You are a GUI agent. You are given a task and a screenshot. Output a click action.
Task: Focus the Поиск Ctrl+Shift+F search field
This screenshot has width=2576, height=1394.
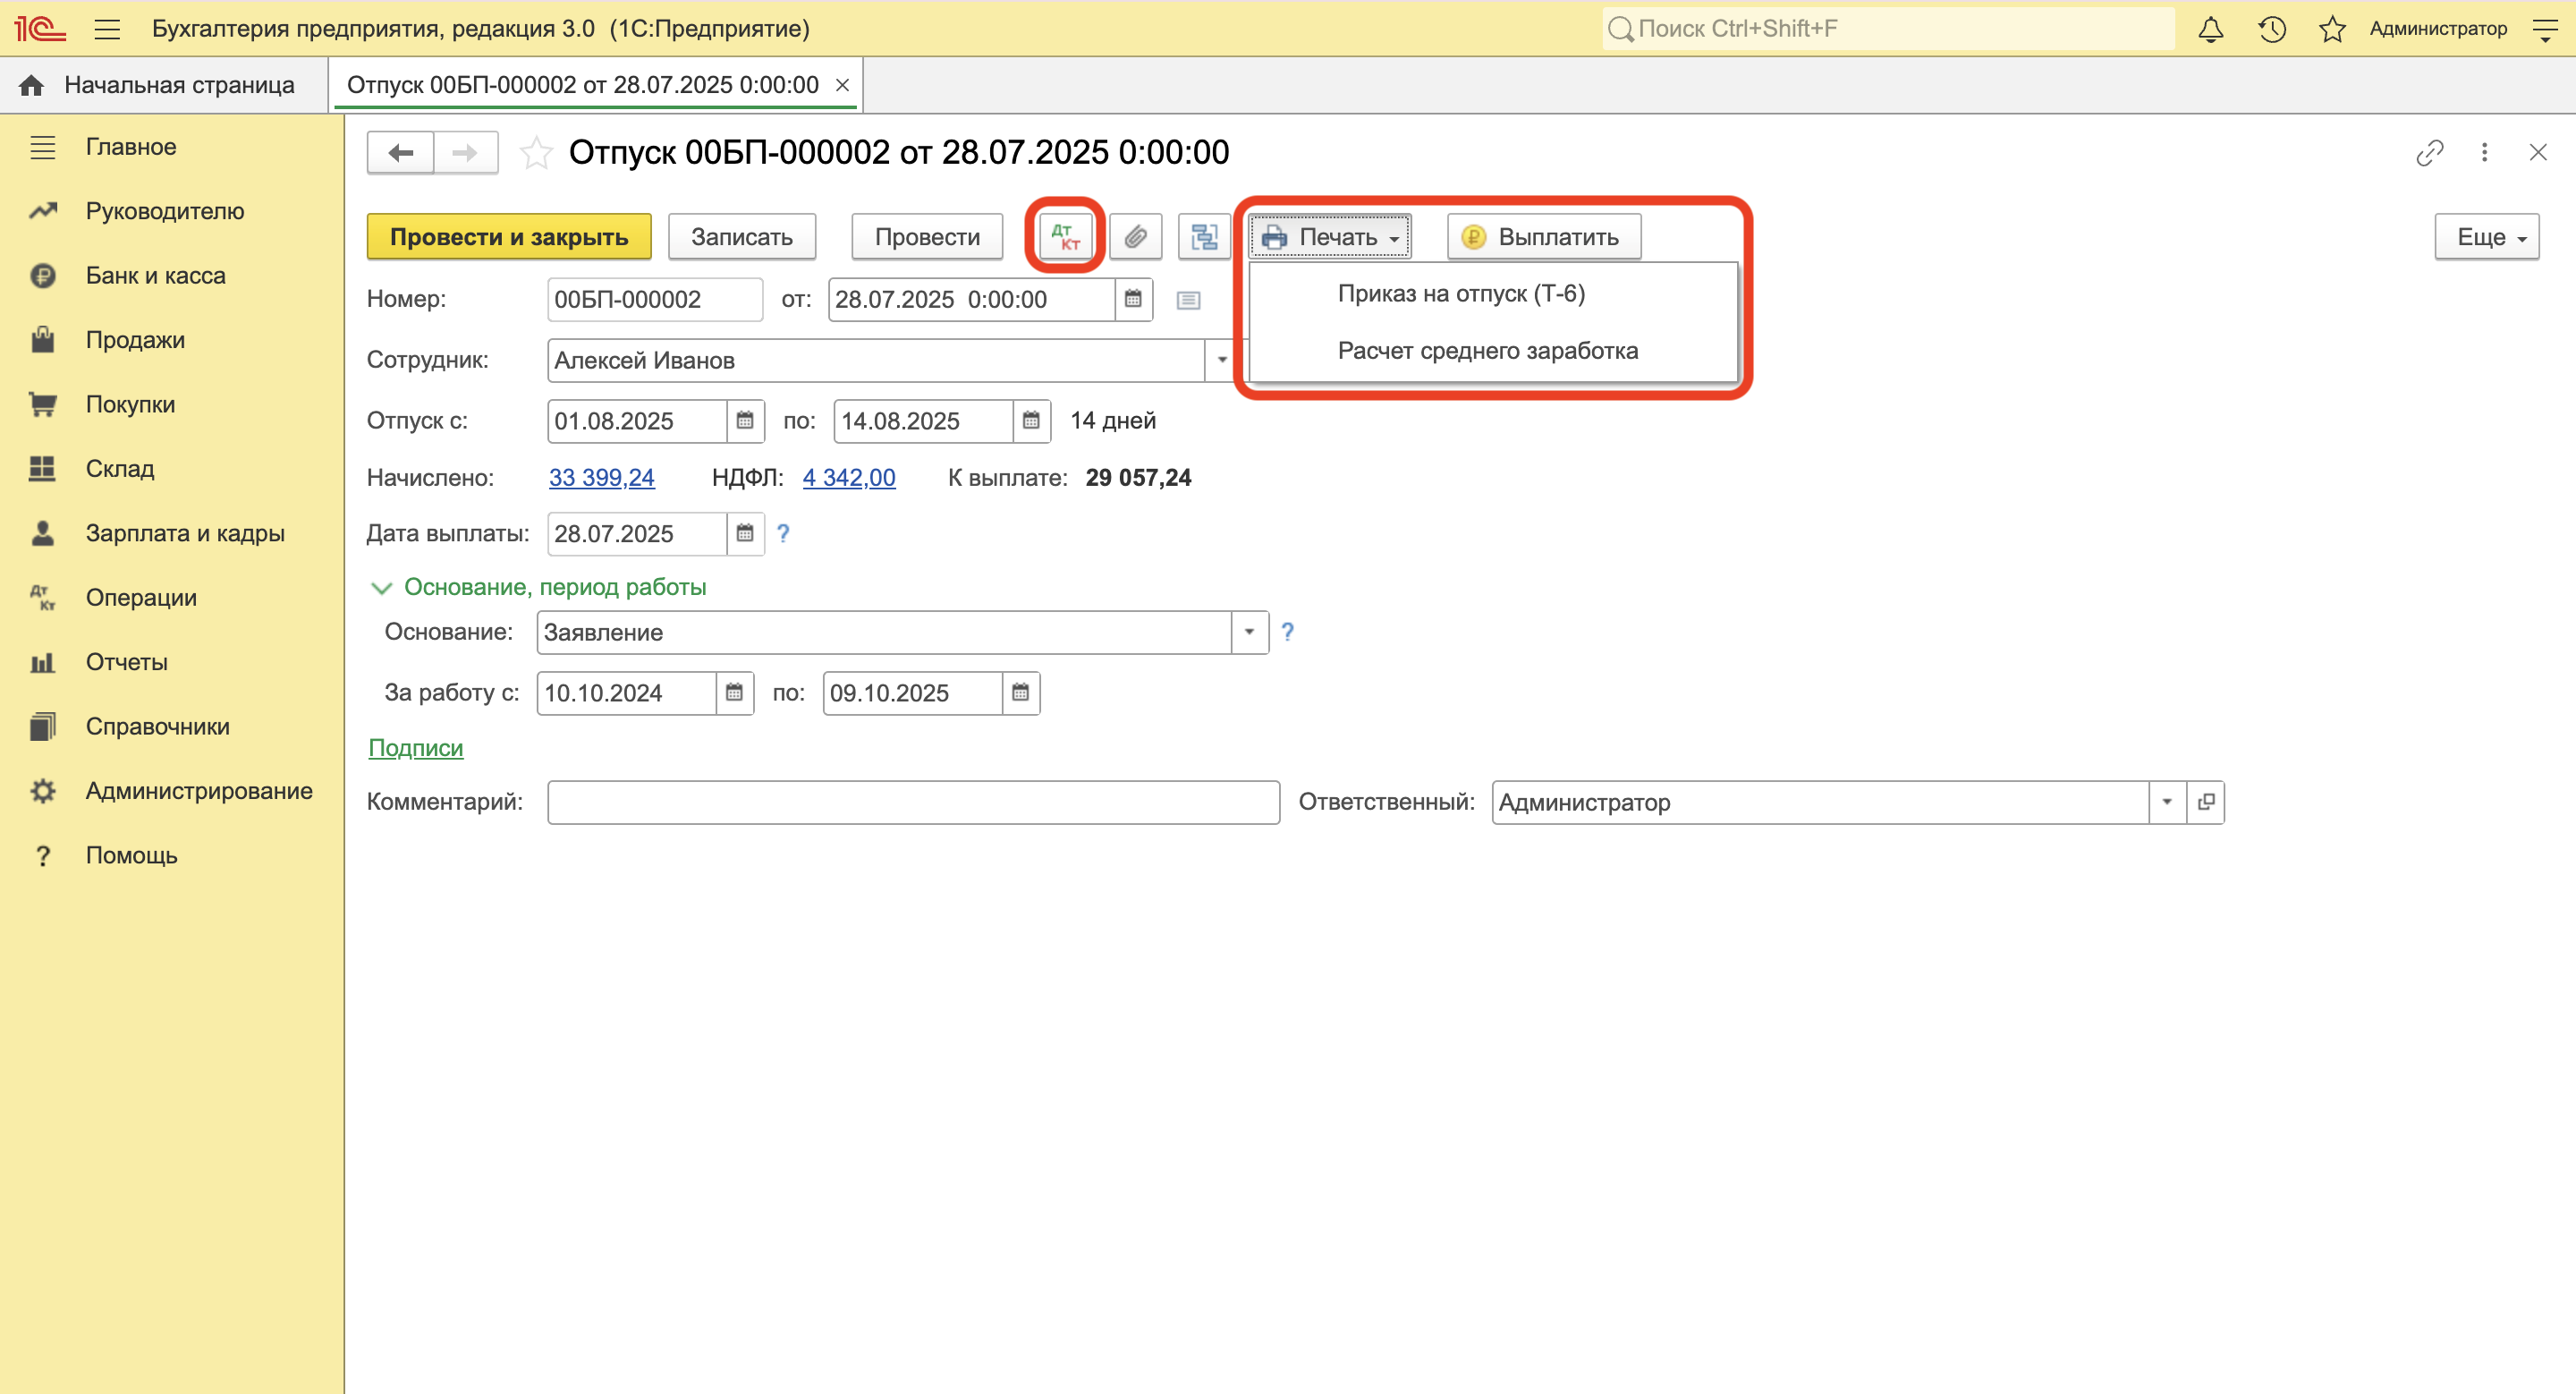(x=1888, y=29)
